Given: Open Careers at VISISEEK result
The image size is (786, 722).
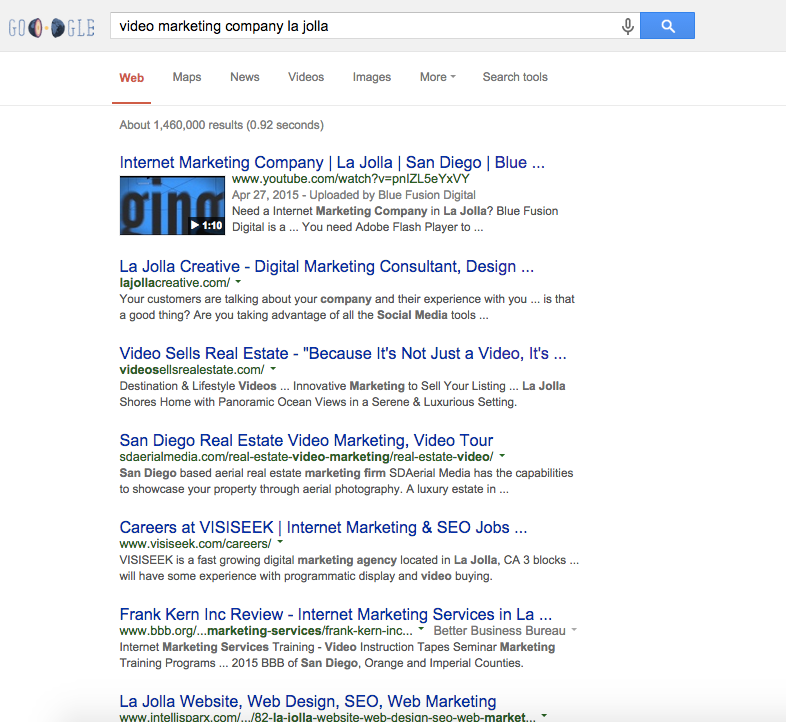Looking at the screenshot, I should click(x=323, y=527).
